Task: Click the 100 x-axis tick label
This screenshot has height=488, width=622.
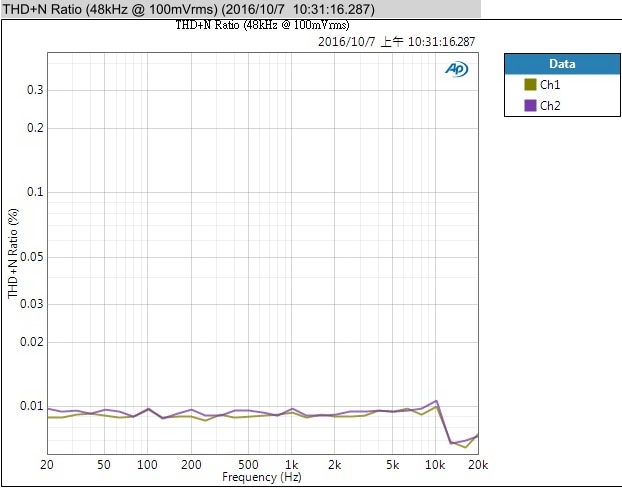Action: (x=147, y=464)
